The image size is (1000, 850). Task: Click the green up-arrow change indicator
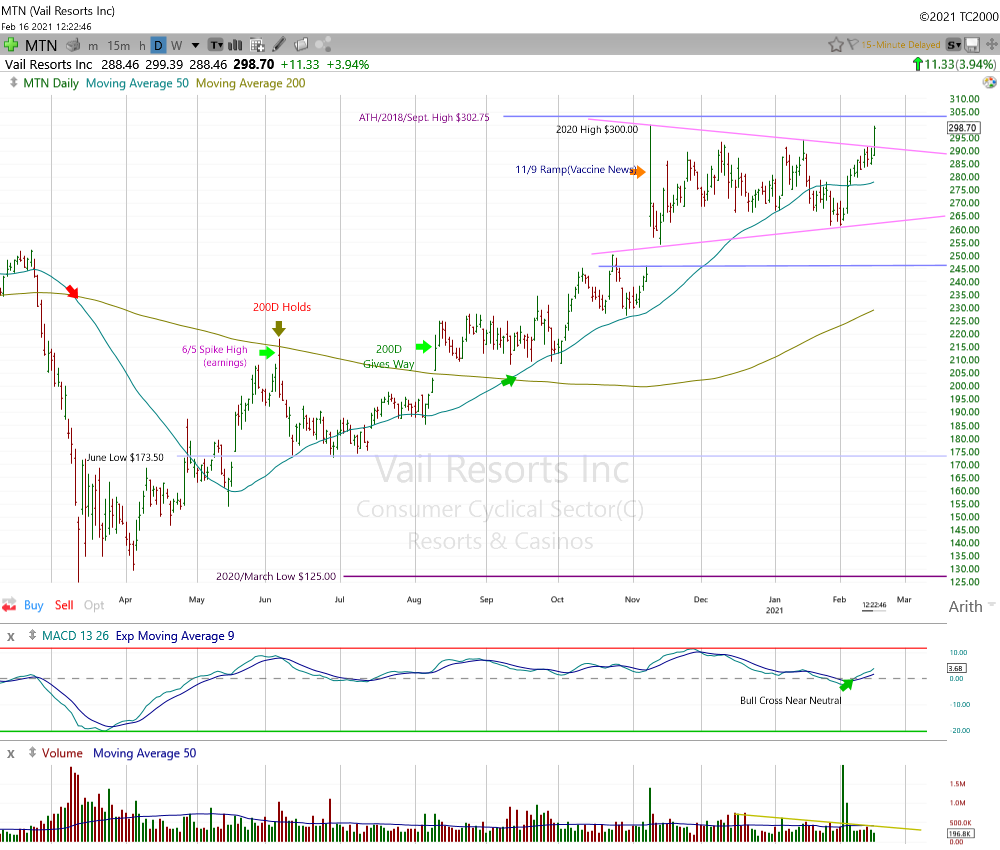pos(918,64)
